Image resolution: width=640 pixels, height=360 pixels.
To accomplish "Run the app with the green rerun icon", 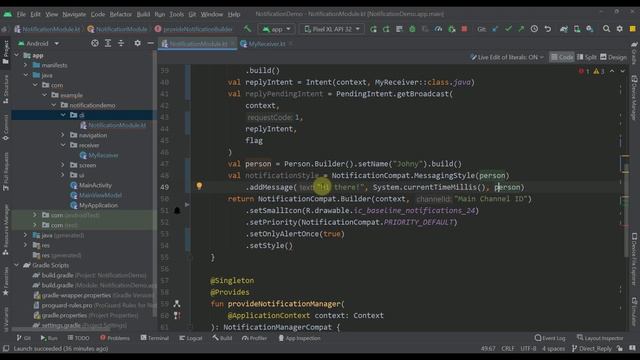I will point(373,29).
